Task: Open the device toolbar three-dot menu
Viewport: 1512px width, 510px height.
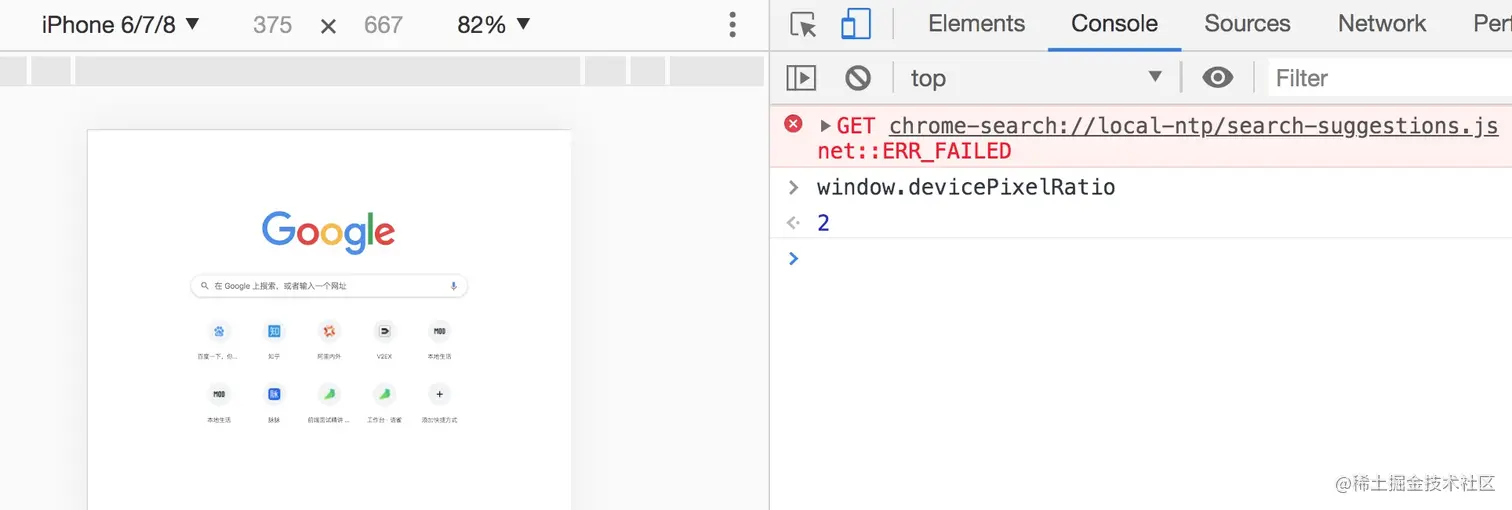Action: click(x=733, y=25)
